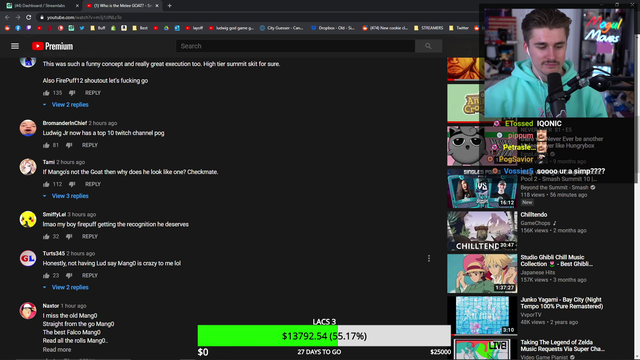Focus the YouTube Search input field
Screen dimensions: 640x360
296,46
